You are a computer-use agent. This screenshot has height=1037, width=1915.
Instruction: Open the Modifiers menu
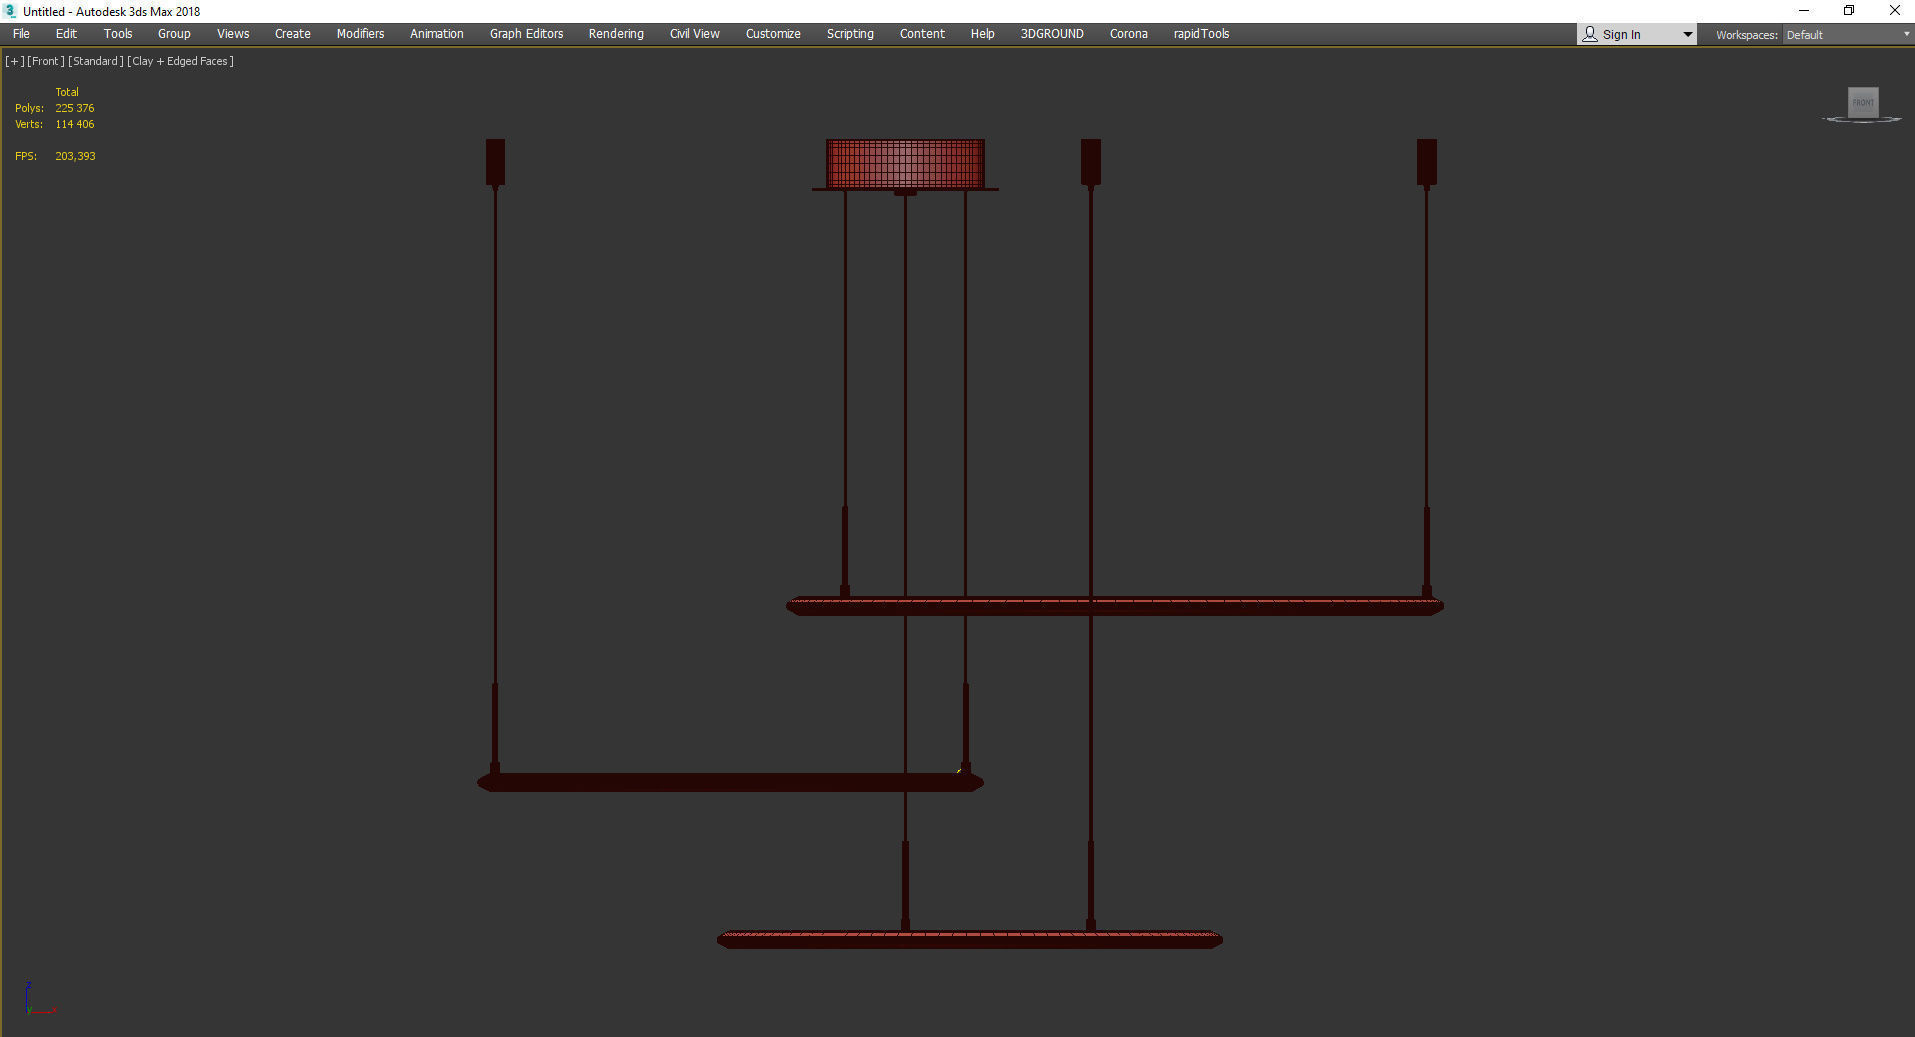(x=360, y=34)
